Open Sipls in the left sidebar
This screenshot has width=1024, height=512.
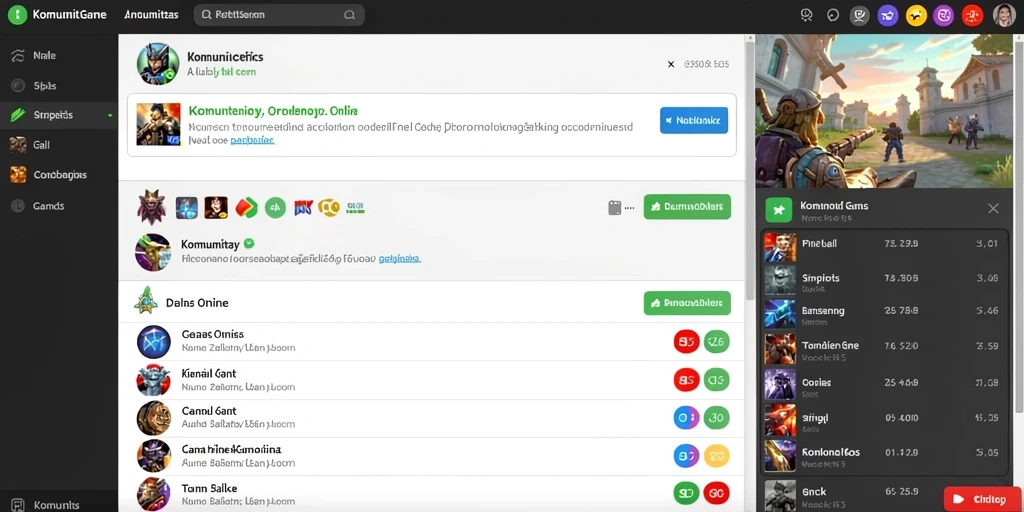click(x=59, y=86)
